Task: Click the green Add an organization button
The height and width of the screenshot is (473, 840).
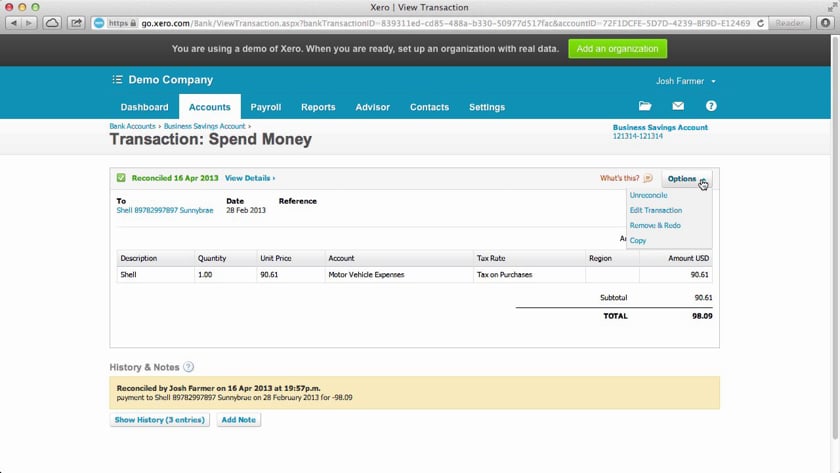Action: tap(617, 49)
